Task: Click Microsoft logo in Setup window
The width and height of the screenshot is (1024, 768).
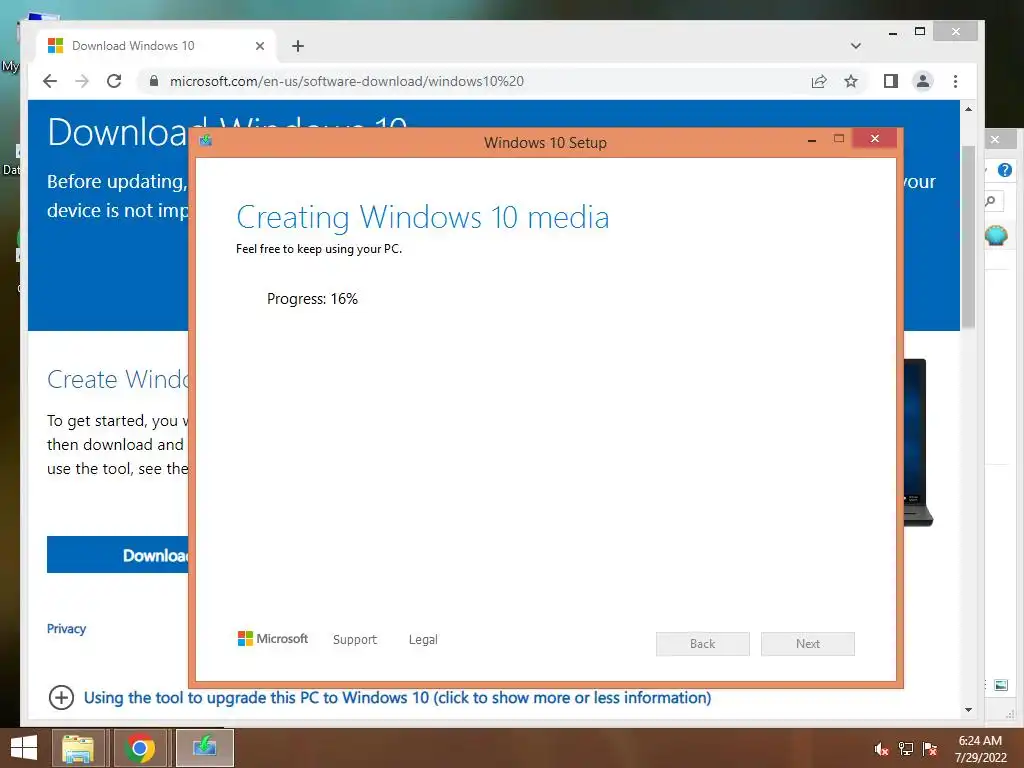Action: [273, 639]
